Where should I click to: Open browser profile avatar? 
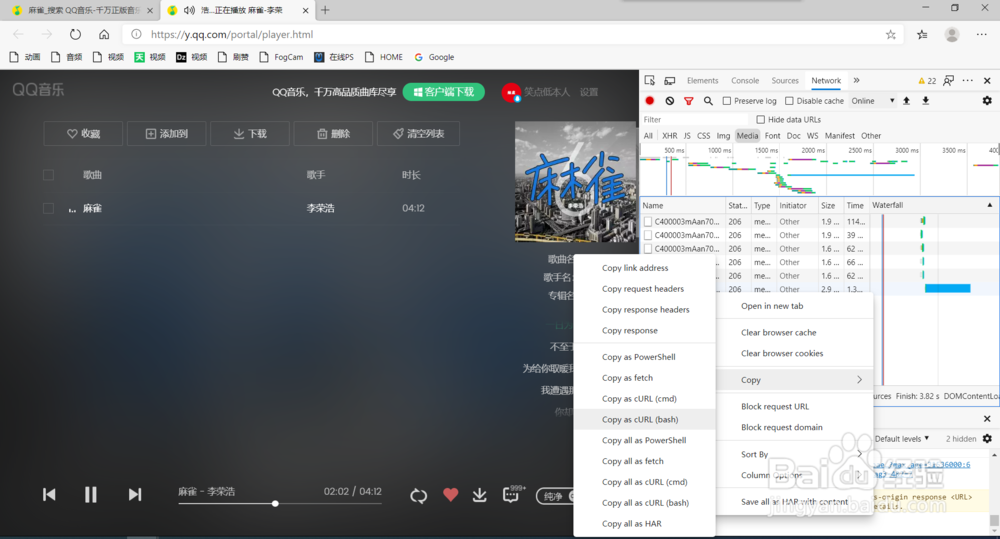coord(952,34)
